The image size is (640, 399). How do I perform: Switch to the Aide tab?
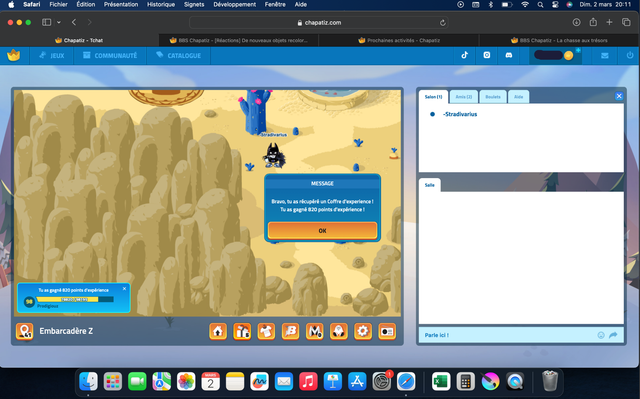point(518,97)
